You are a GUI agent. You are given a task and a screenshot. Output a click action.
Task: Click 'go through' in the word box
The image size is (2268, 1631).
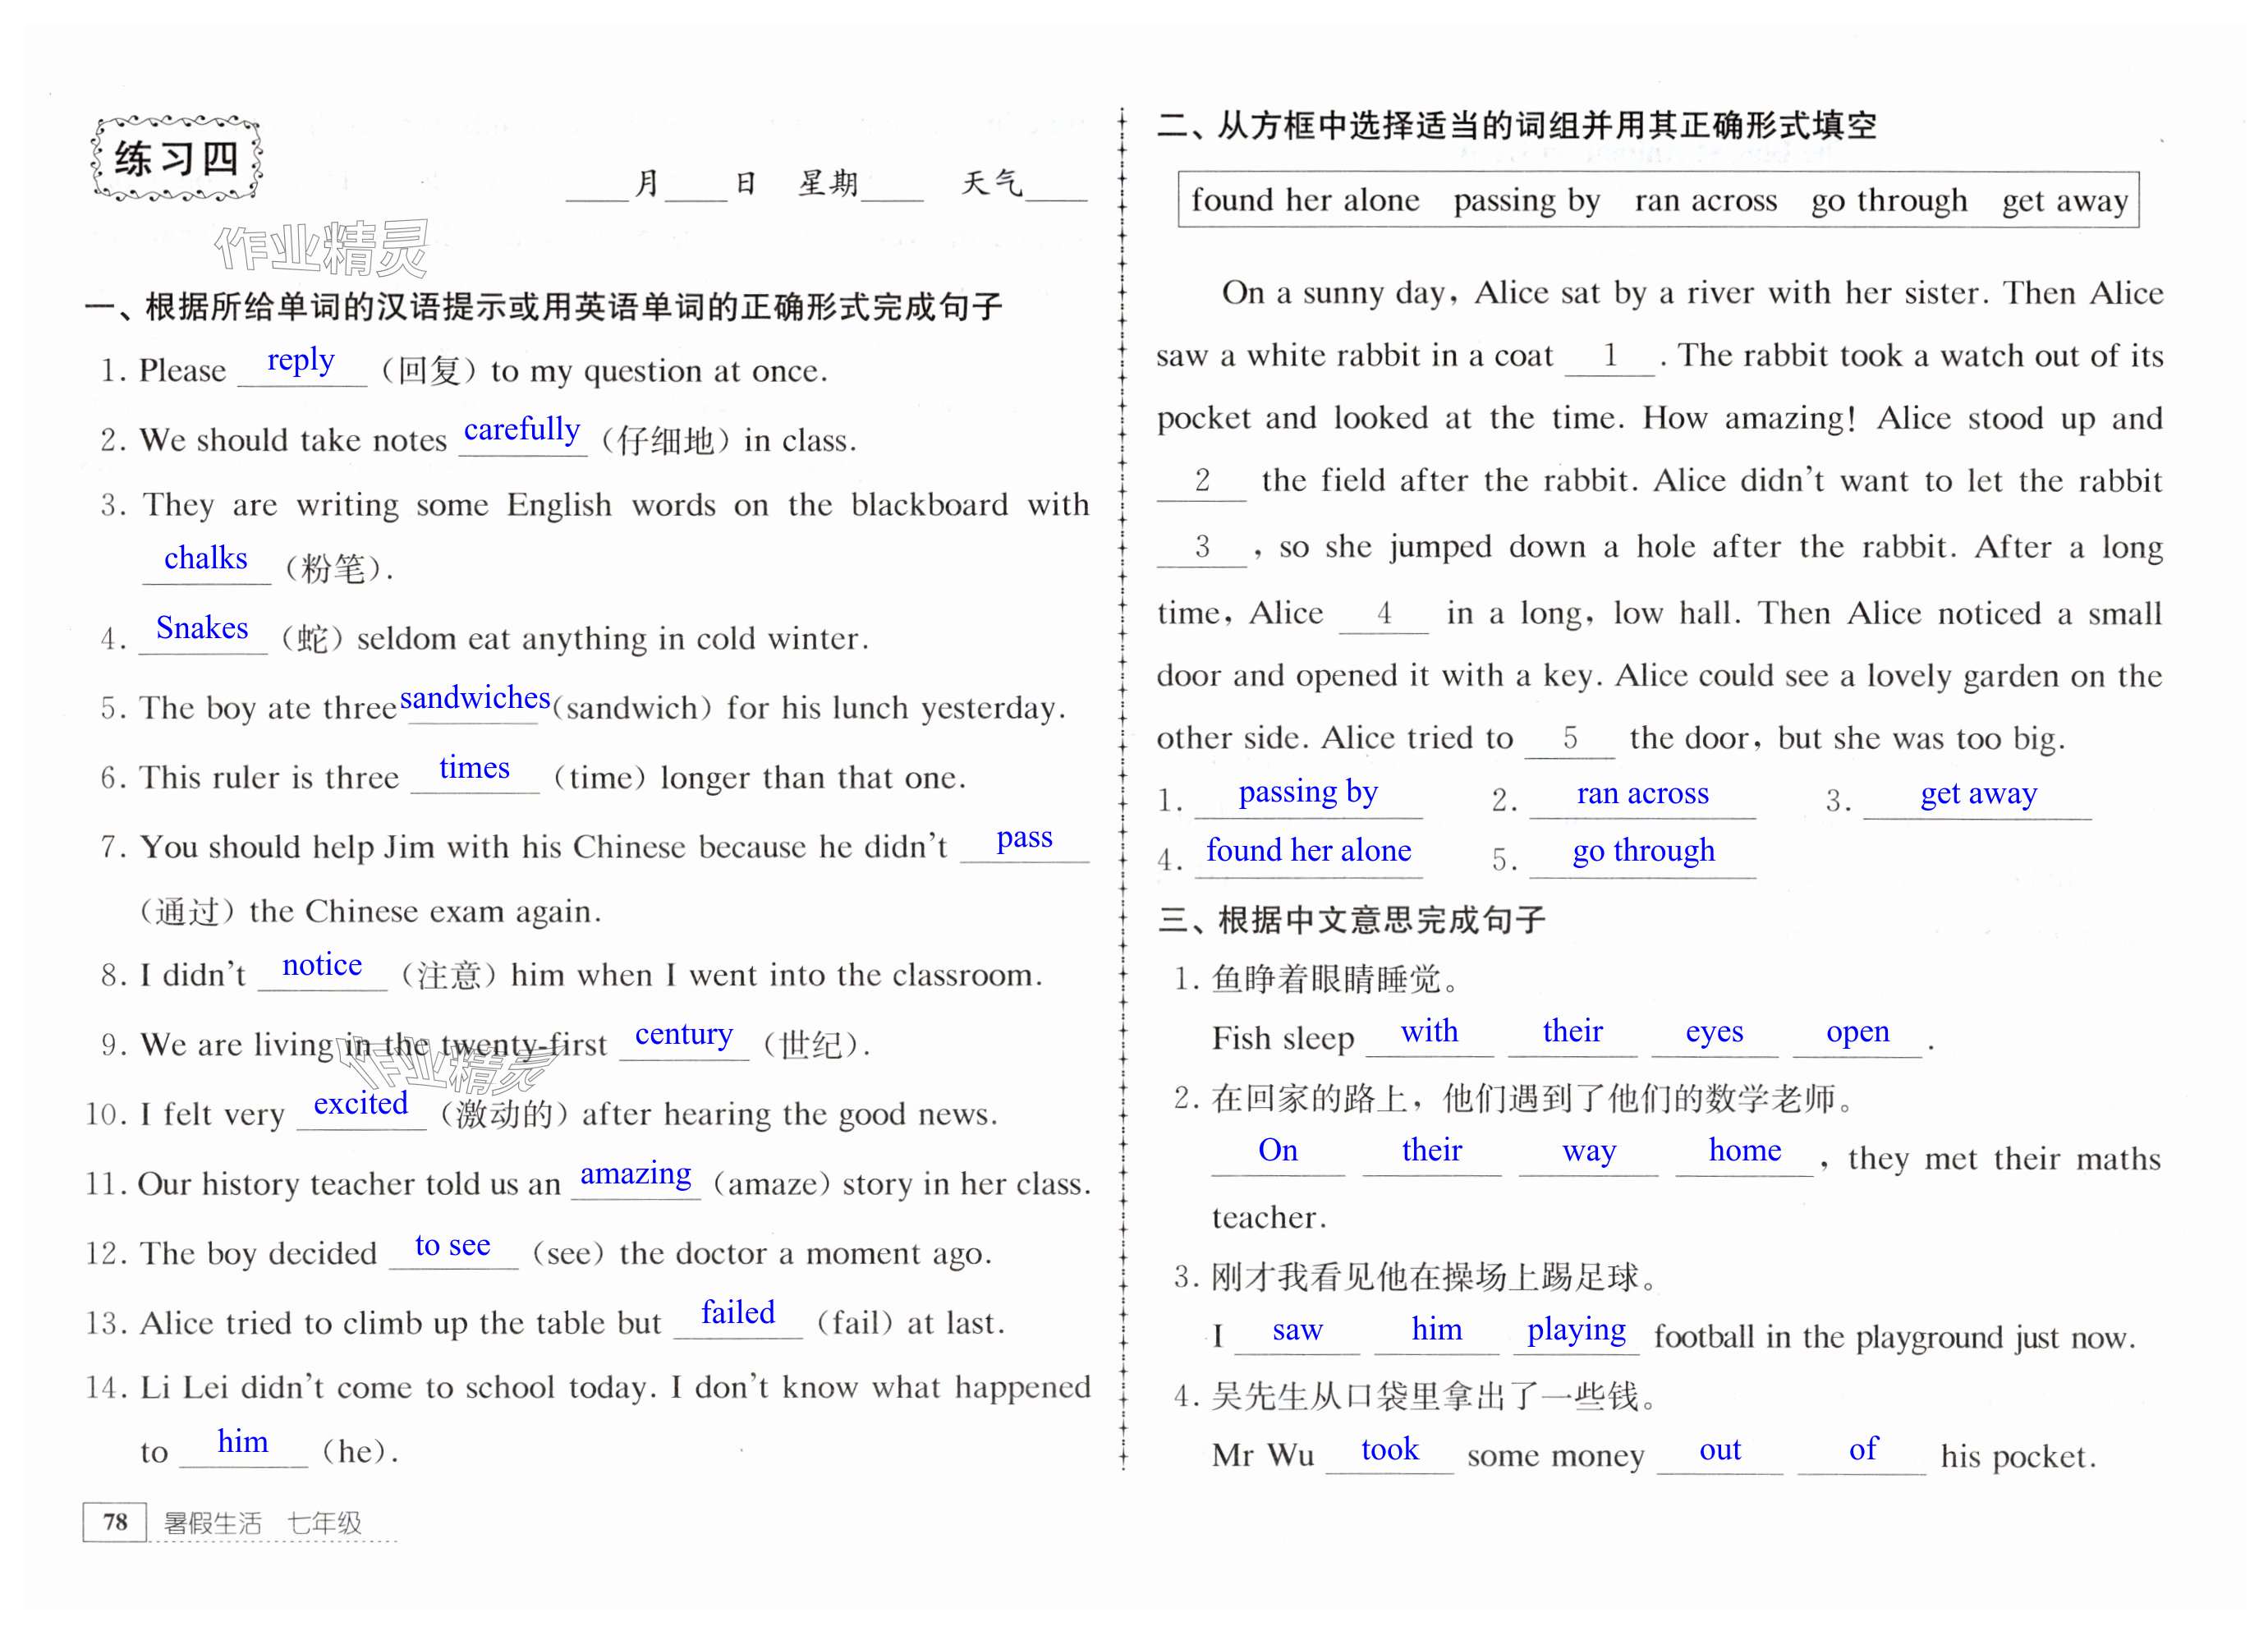(1889, 200)
